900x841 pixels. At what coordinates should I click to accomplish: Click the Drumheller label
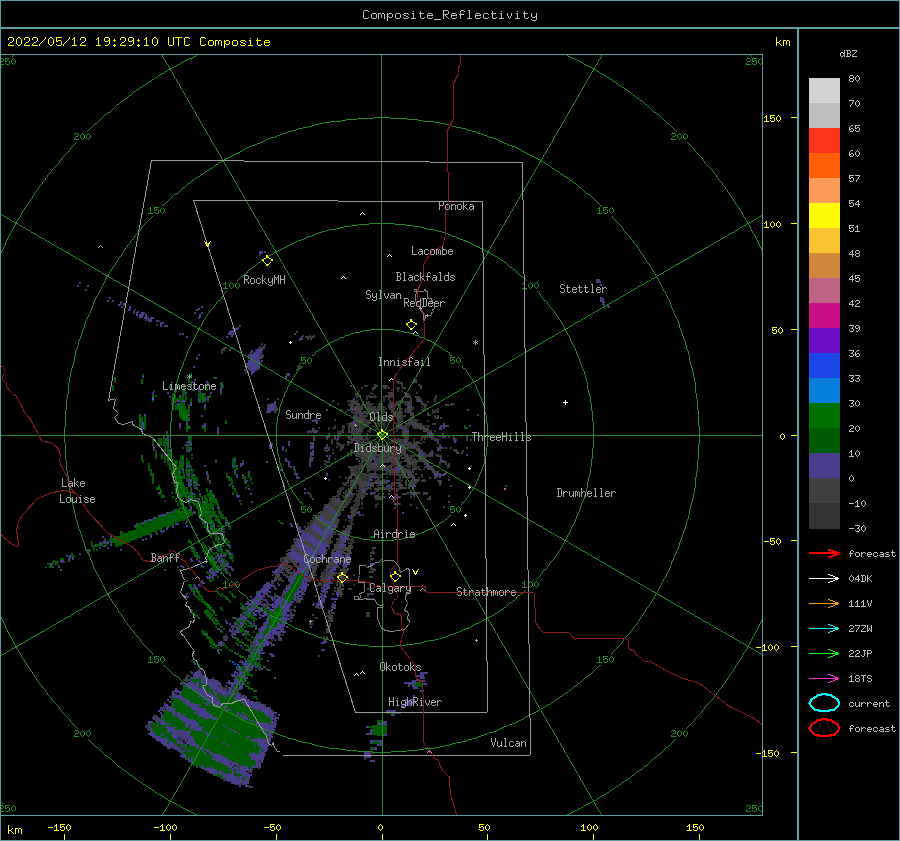coord(586,493)
